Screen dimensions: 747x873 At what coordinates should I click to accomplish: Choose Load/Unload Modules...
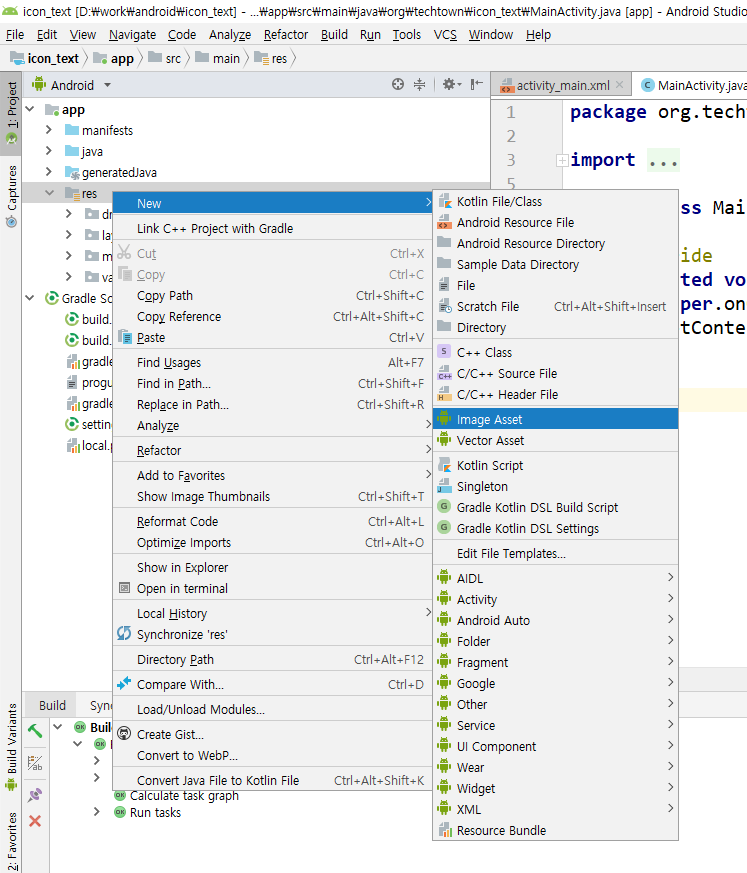coord(272,709)
